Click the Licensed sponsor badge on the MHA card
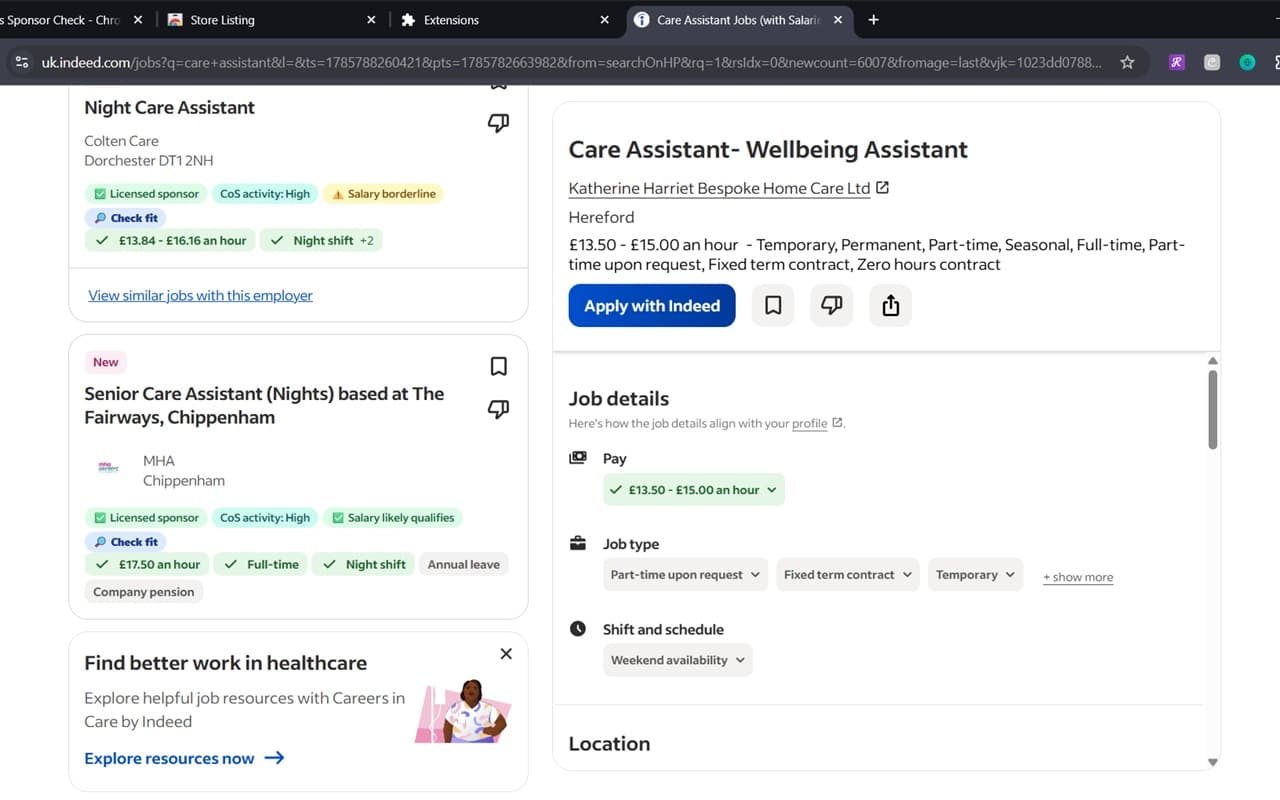This screenshot has height=800, width=1280. click(146, 518)
